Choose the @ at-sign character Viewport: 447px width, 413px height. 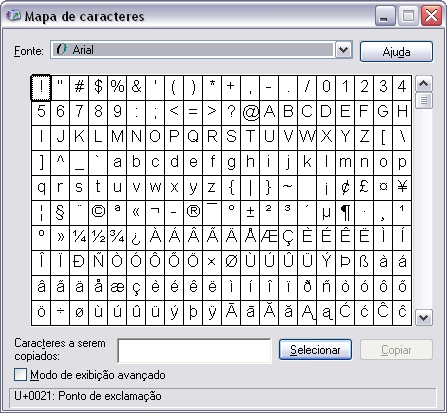[x=250, y=112]
